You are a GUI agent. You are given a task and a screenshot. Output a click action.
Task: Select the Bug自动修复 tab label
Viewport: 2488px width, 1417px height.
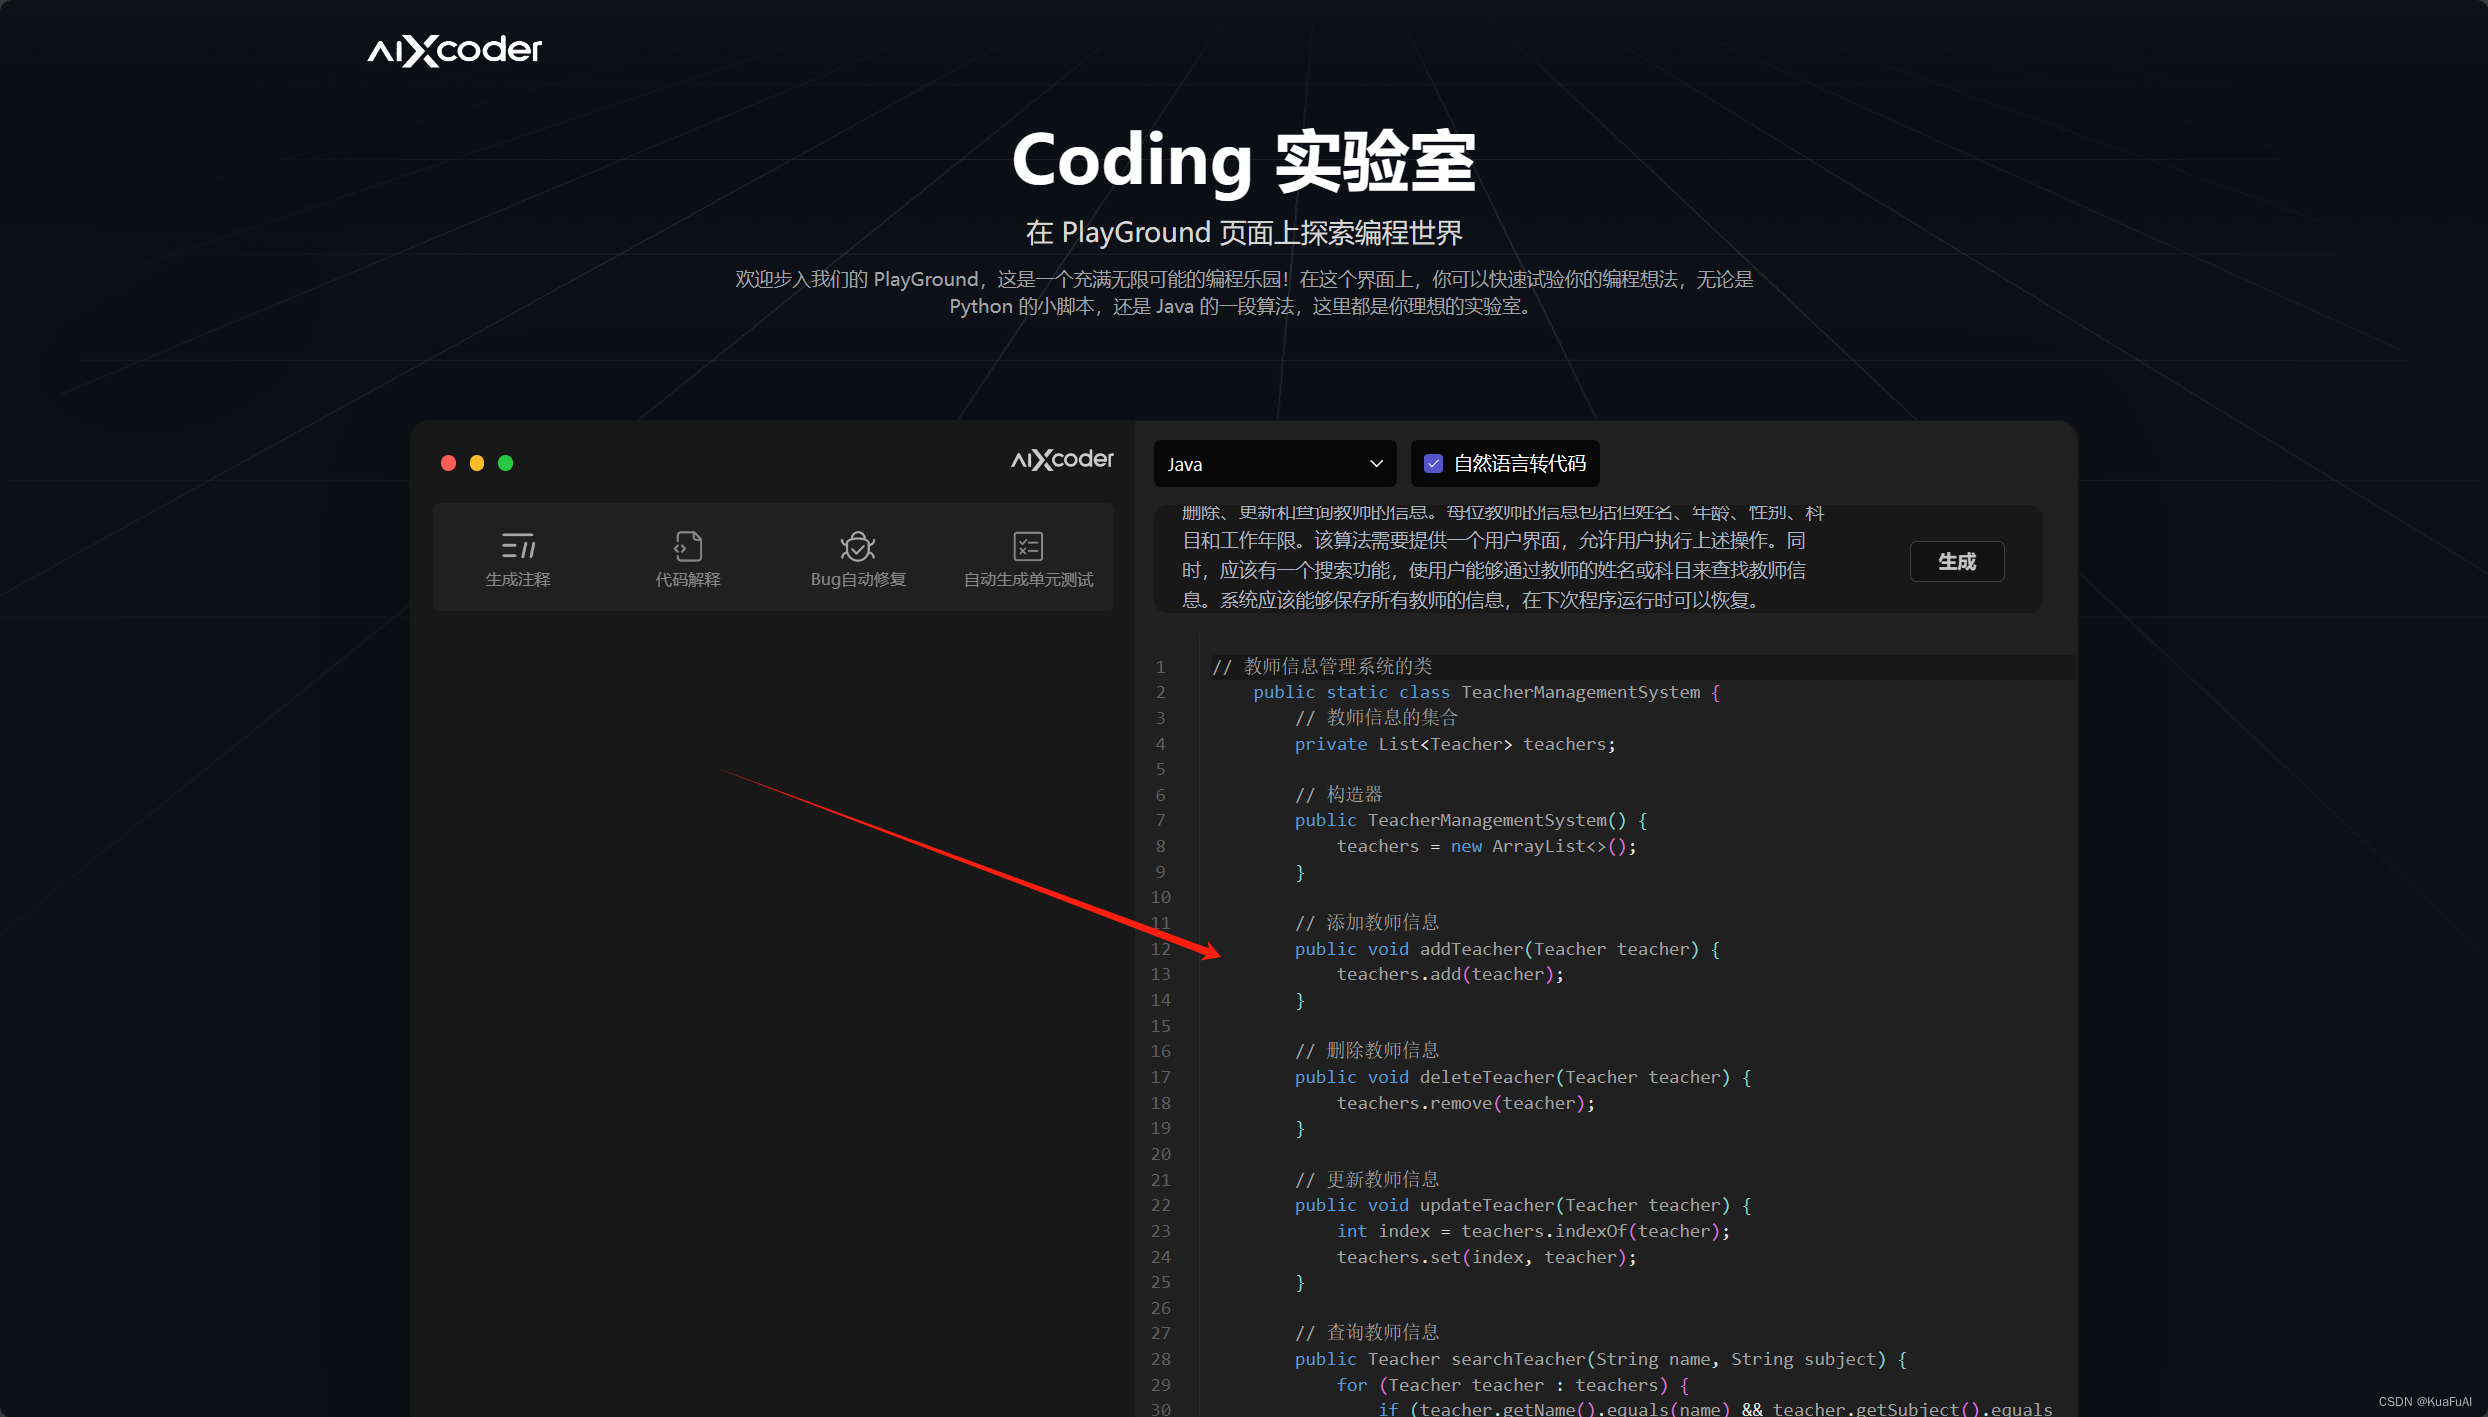pyautogui.click(x=858, y=580)
